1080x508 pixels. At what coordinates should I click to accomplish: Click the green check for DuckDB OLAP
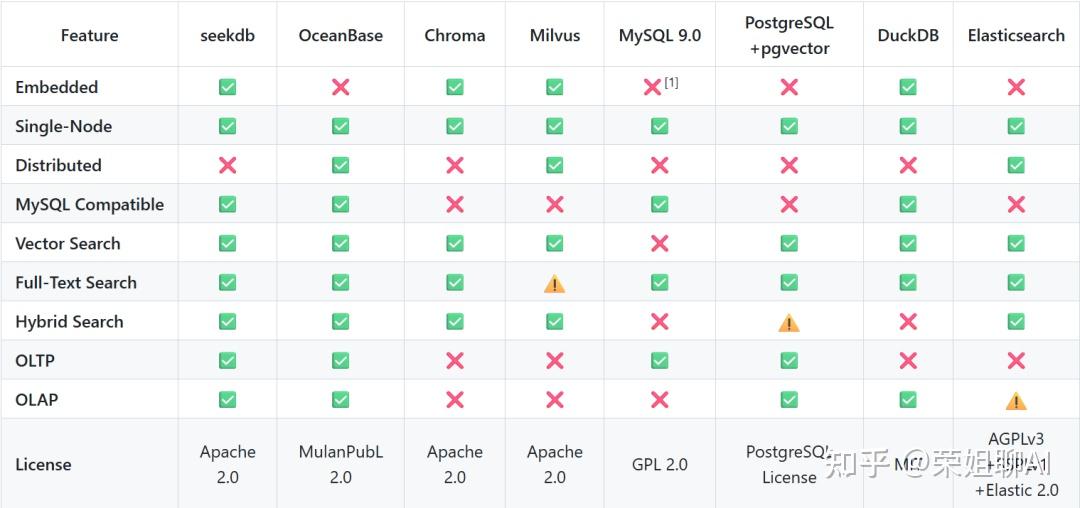pos(908,400)
